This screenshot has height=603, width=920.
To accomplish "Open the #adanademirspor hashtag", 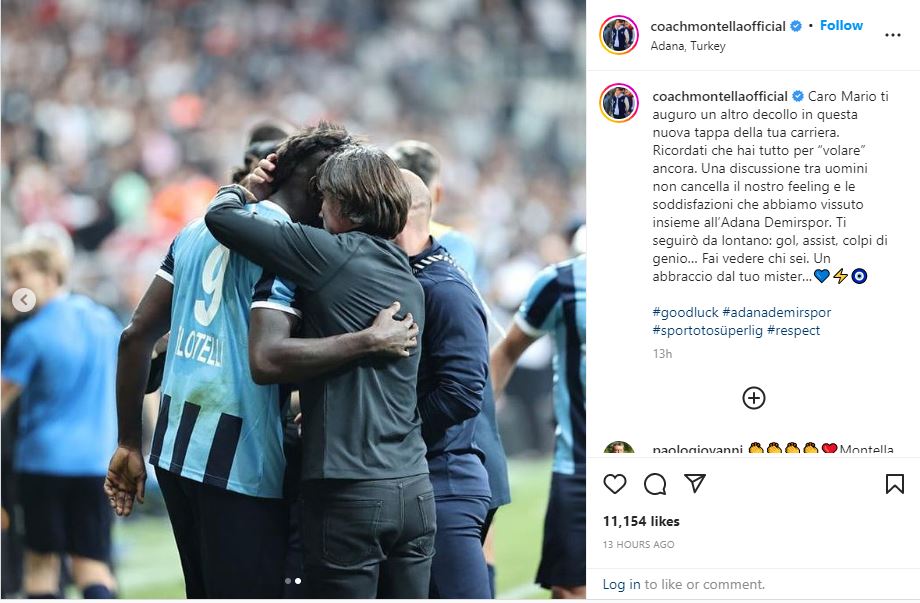I will click(776, 312).
